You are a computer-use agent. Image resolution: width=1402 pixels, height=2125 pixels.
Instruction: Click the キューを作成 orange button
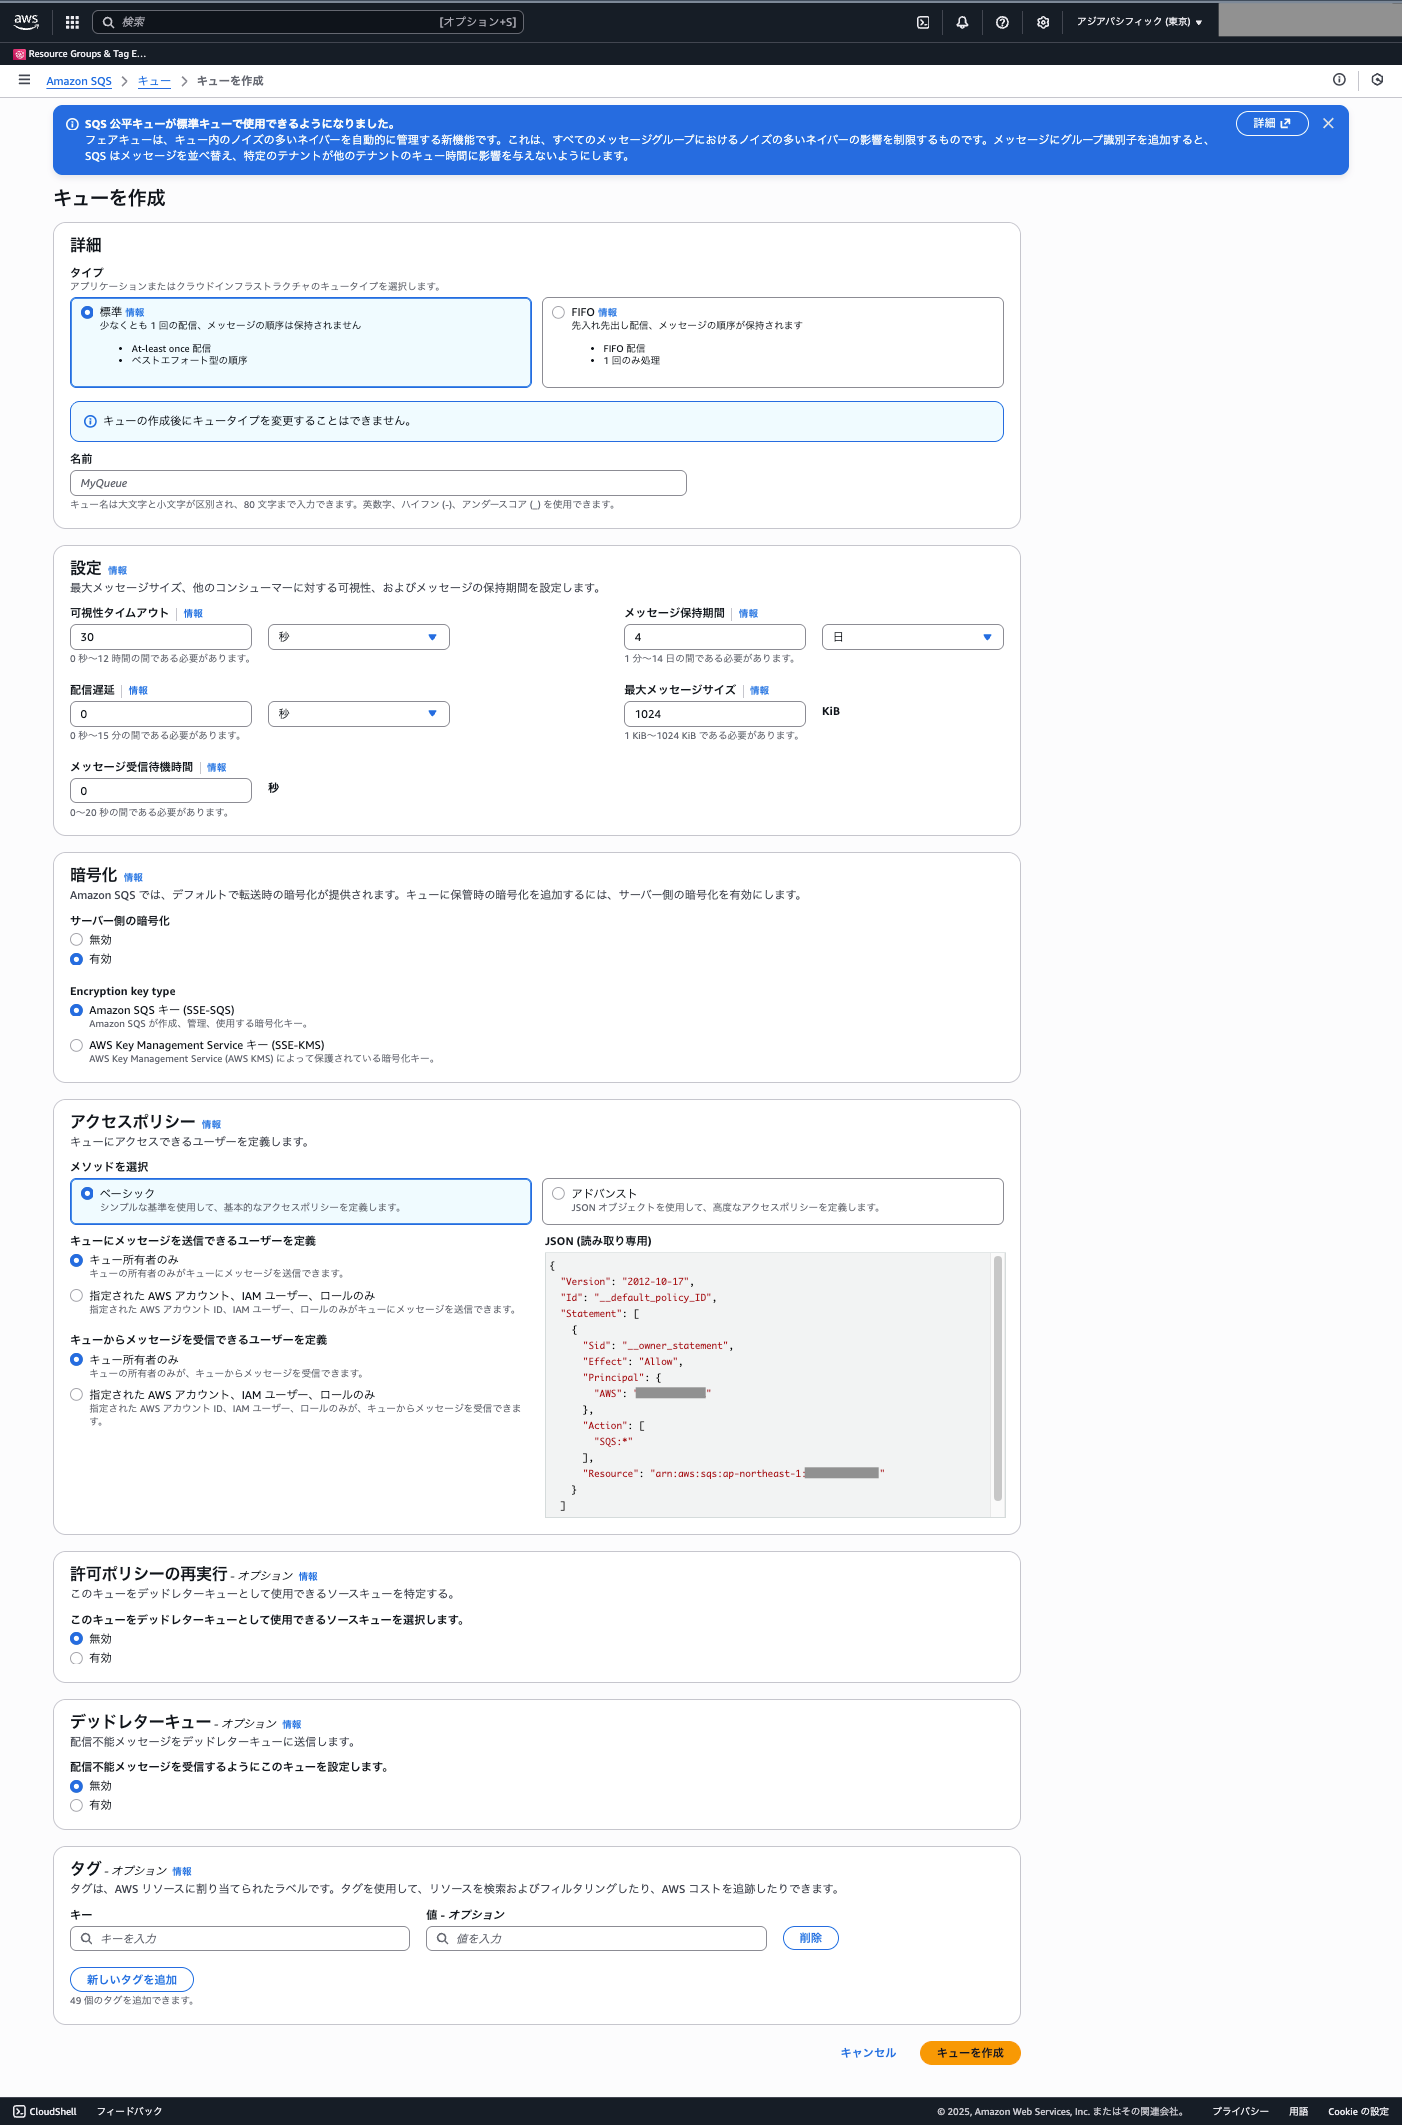tap(970, 2053)
